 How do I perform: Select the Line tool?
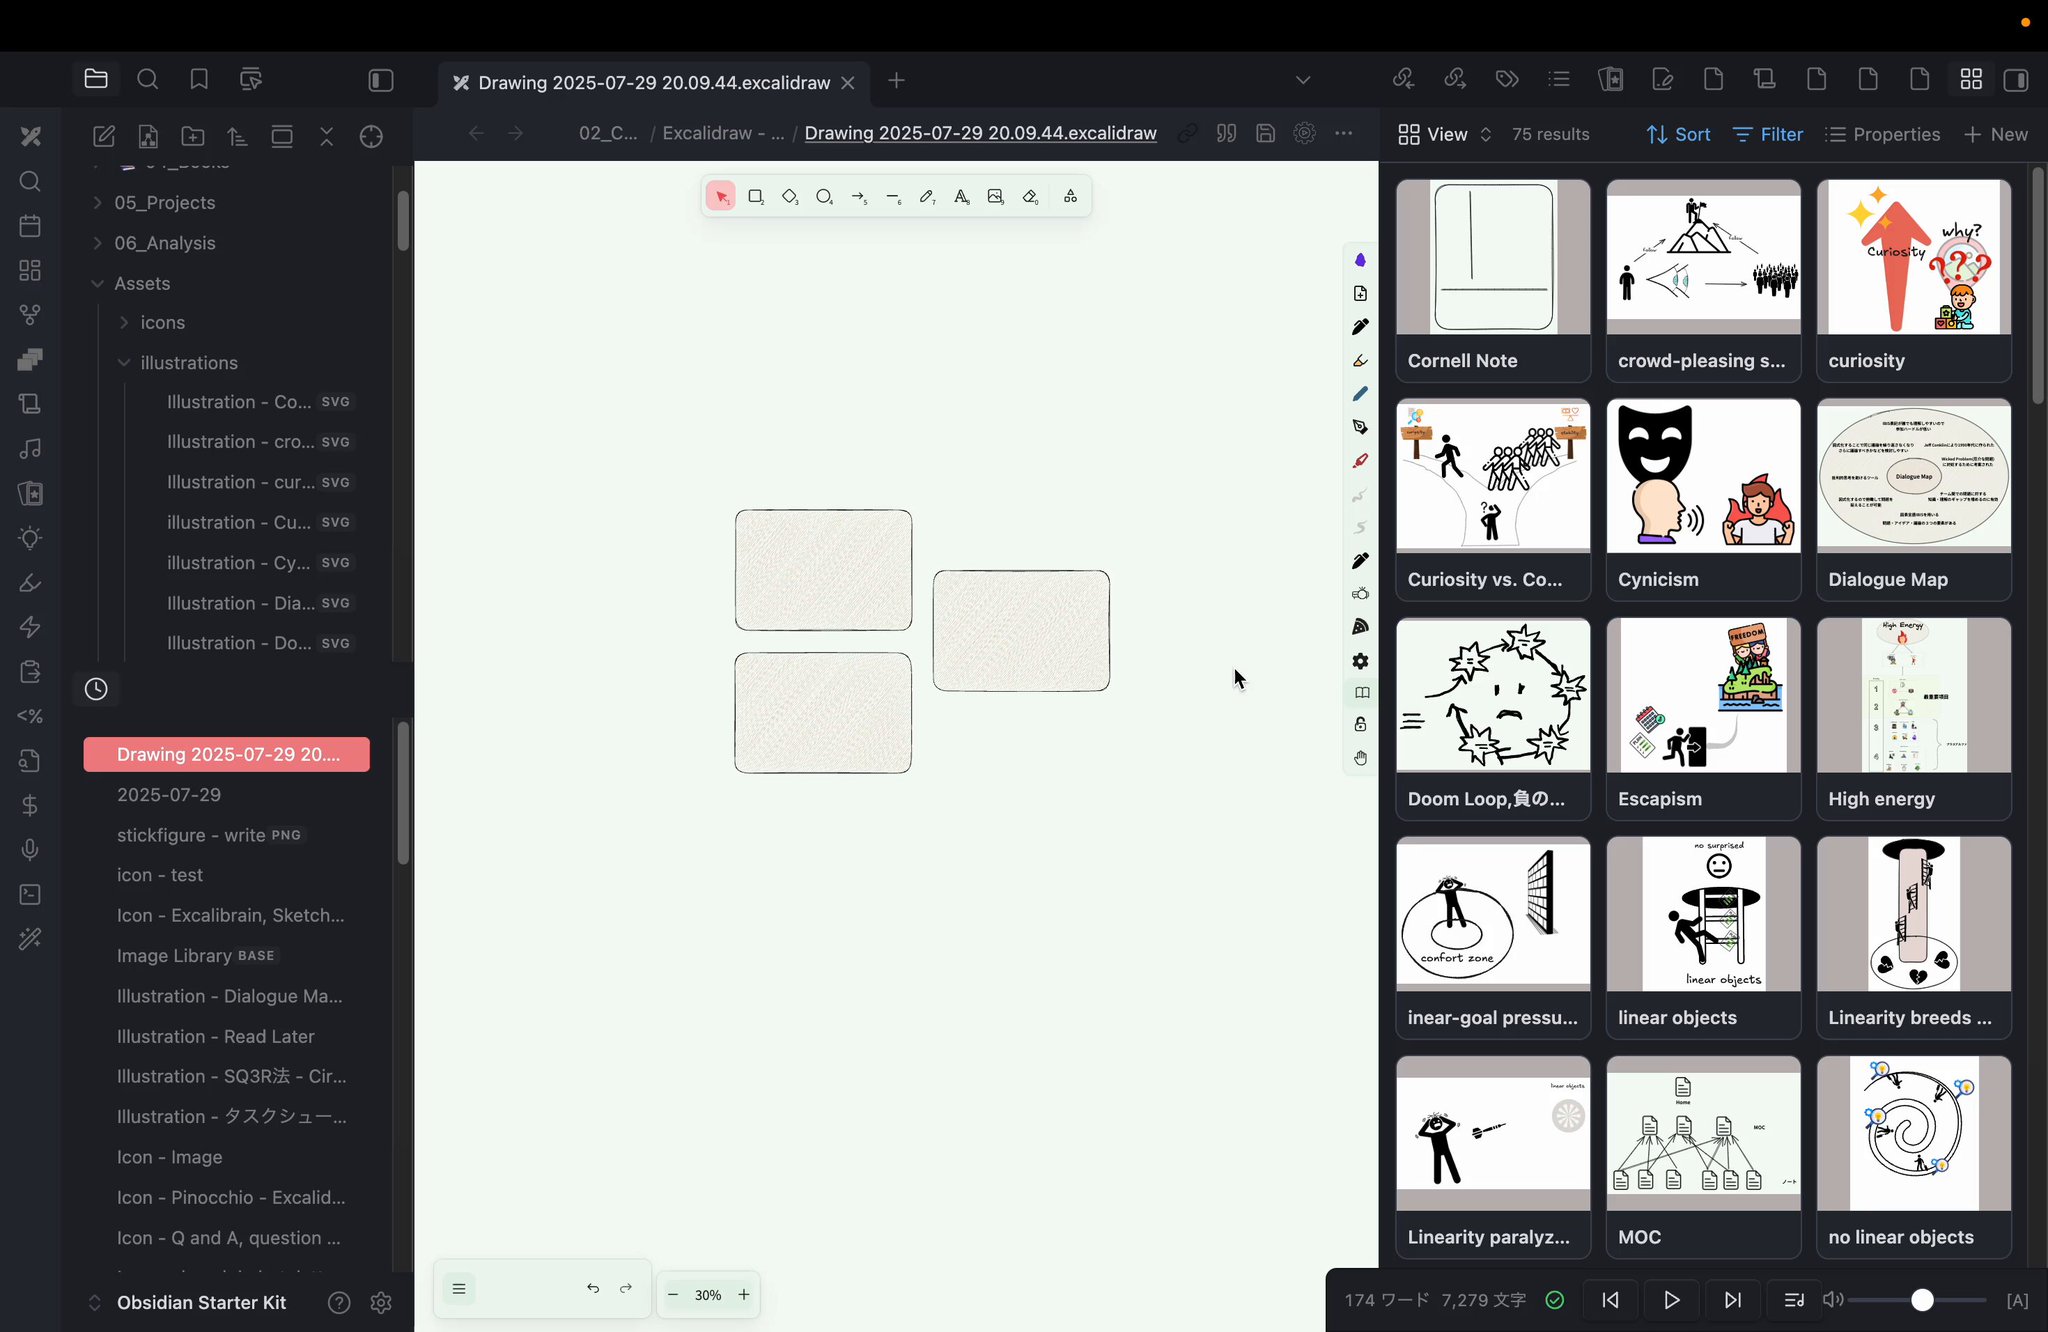pos(893,197)
